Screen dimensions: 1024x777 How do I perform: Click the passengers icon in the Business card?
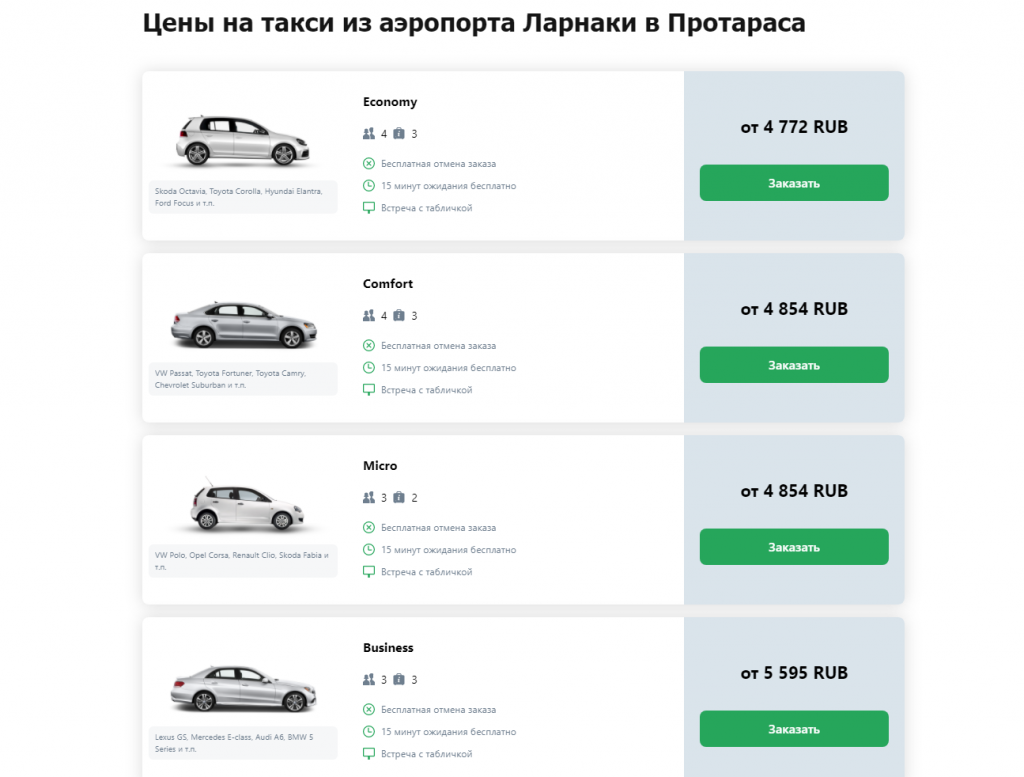(x=367, y=679)
